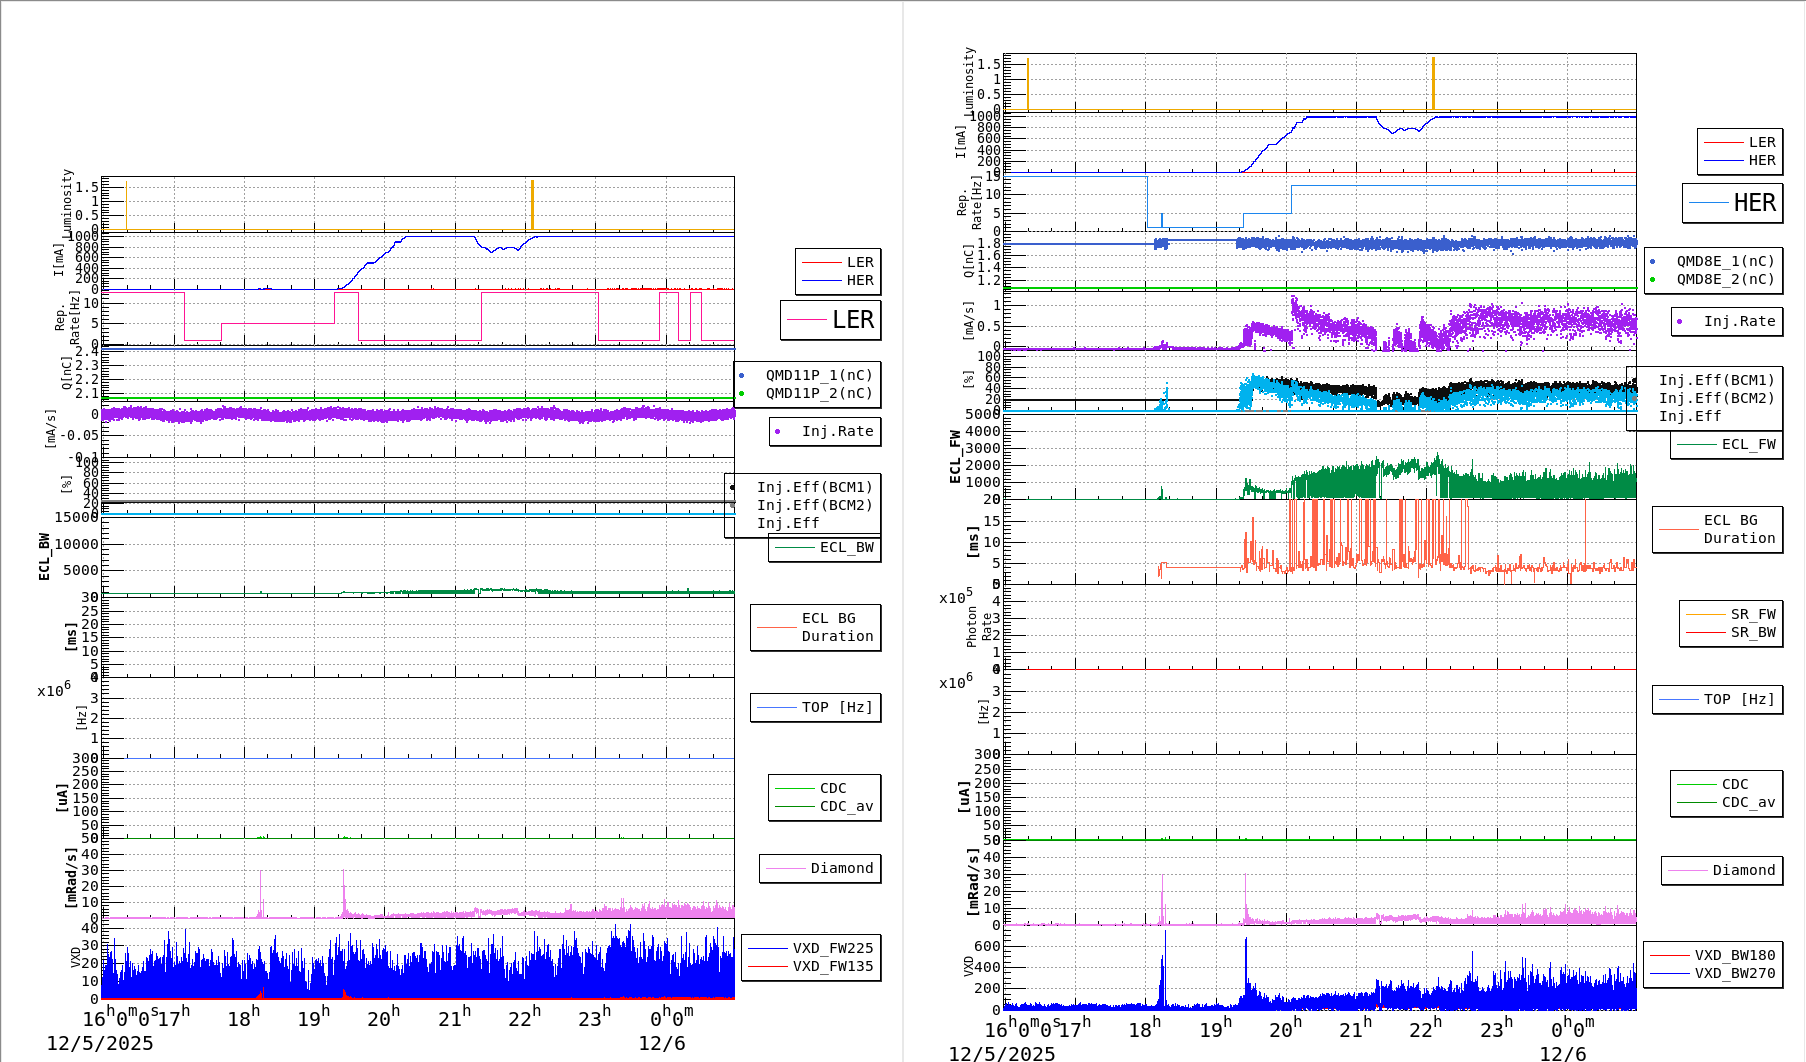Click the blue QMD8E_1(nC) dot marker on the right
Screen dimensions: 1806x1062
[1653, 261]
